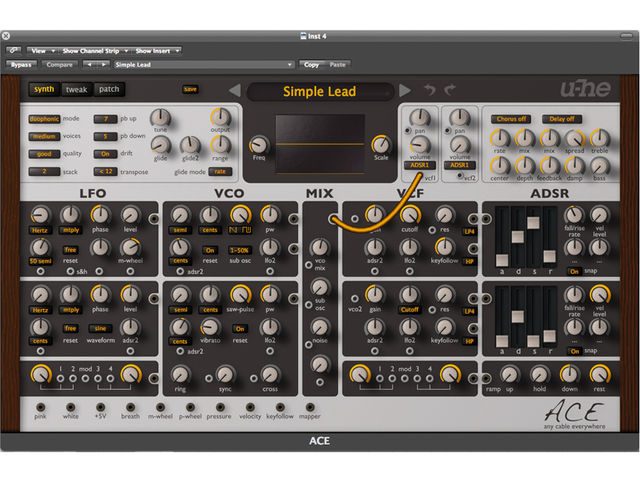Click the cross modulation knob

click(270, 375)
